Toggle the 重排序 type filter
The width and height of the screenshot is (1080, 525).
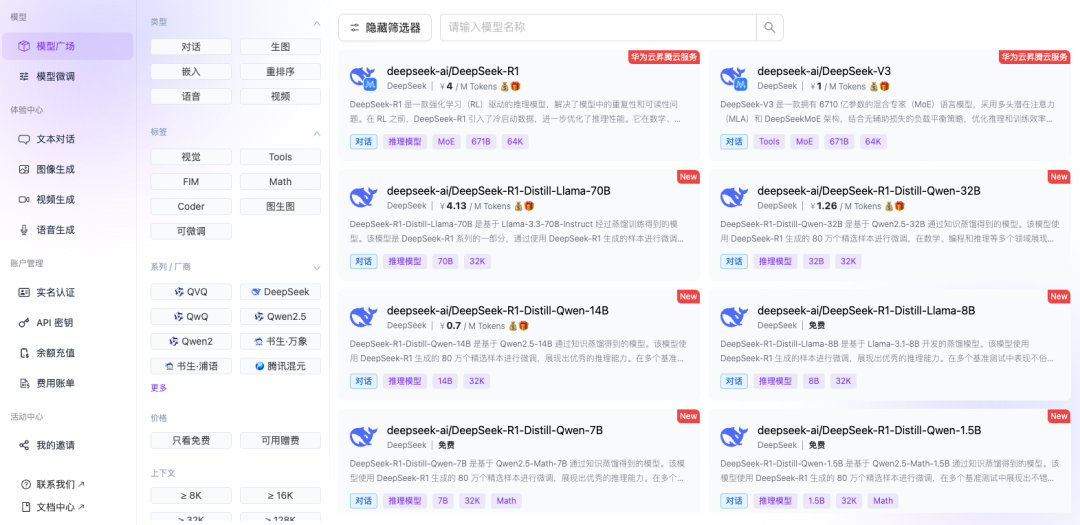[x=280, y=72]
